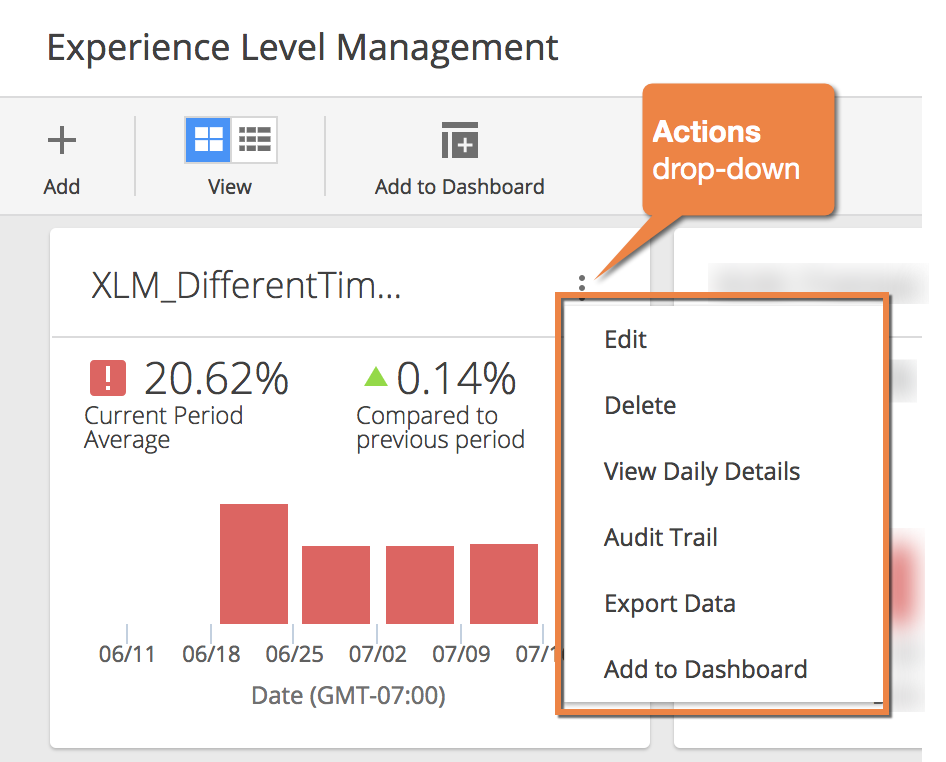Click the 0.14% compared to previous value
Viewport: 946px width, 762px height.
(x=456, y=378)
